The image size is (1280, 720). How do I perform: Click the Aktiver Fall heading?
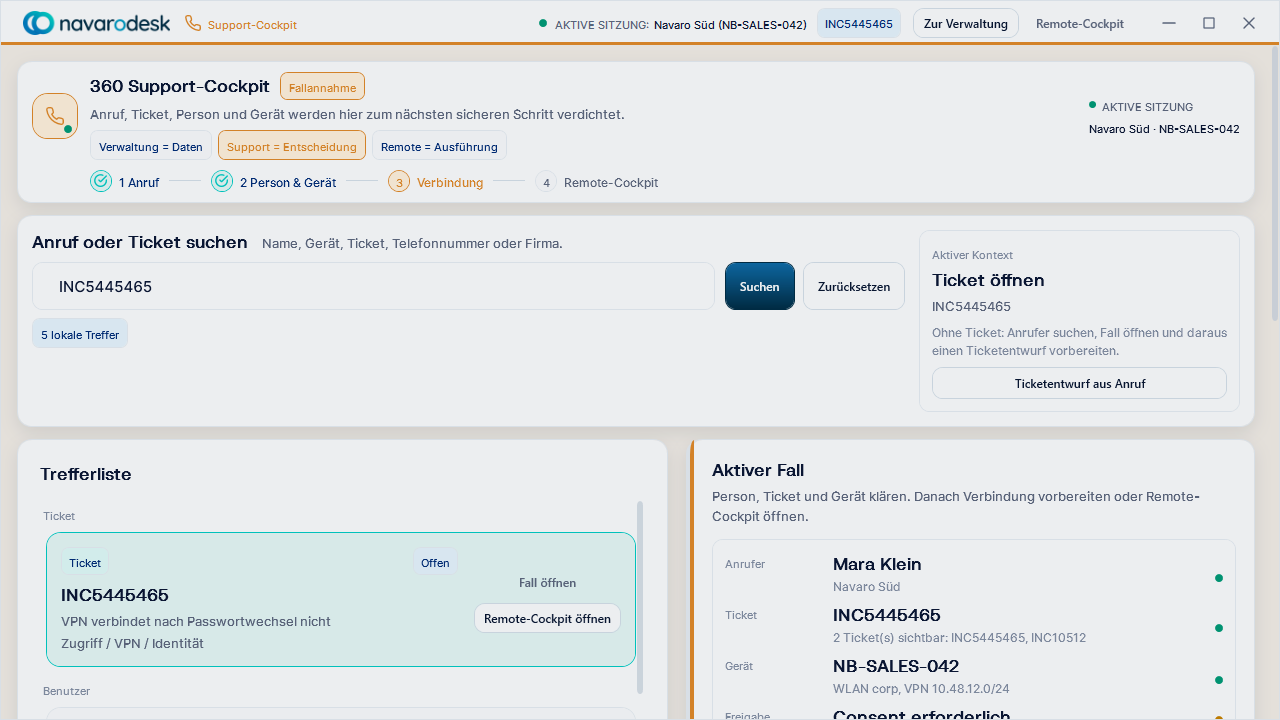(x=758, y=470)
